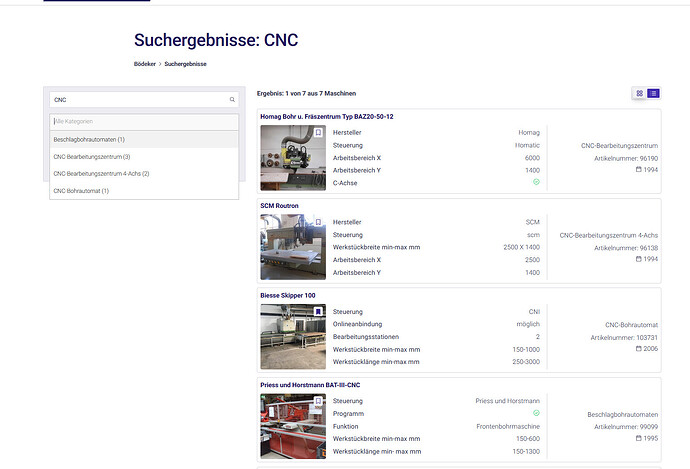690x469 pixels.
Task: Click 'Artikelnummer: 99099' text
Action: 626,427
